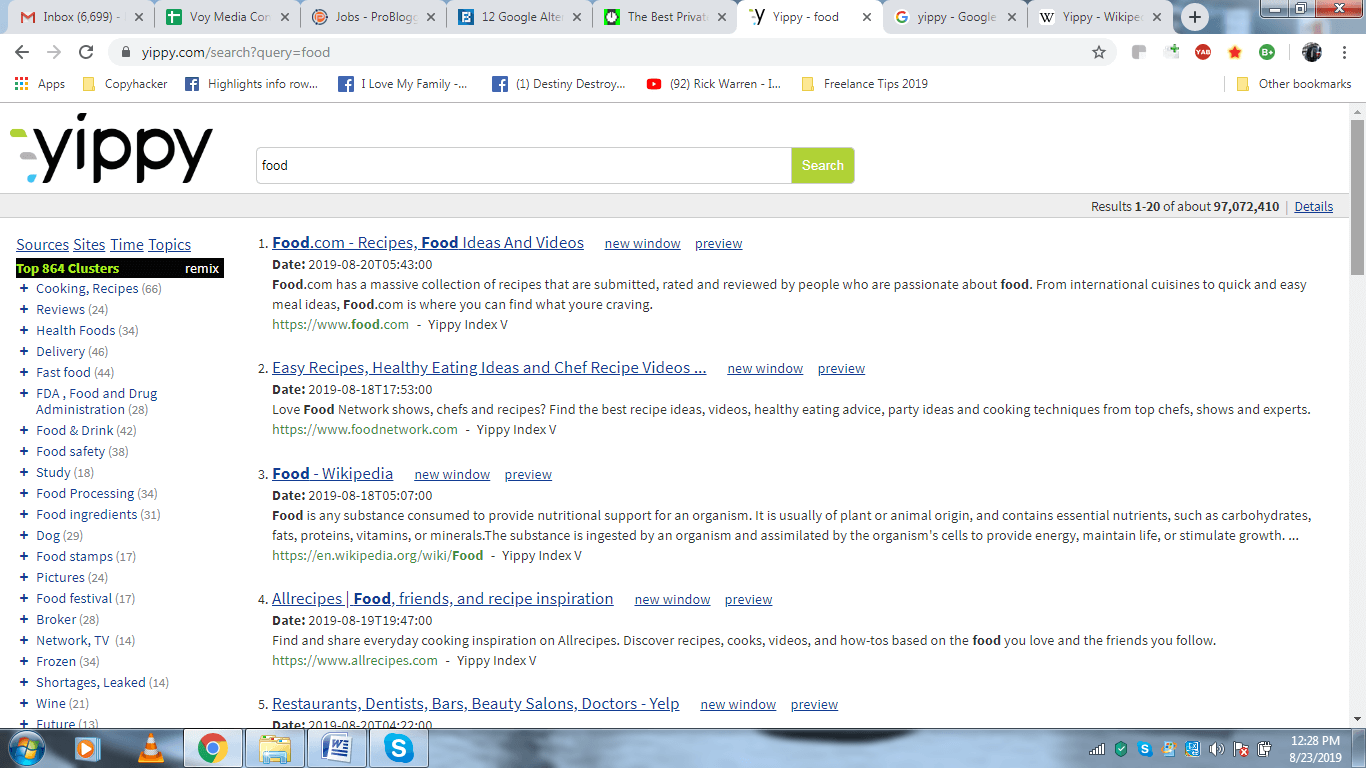The height and width of the screenshot is (768, 1366).
Task: Expand the Fast food cluster
Action: pyautogui.click(x=23, y=372)
